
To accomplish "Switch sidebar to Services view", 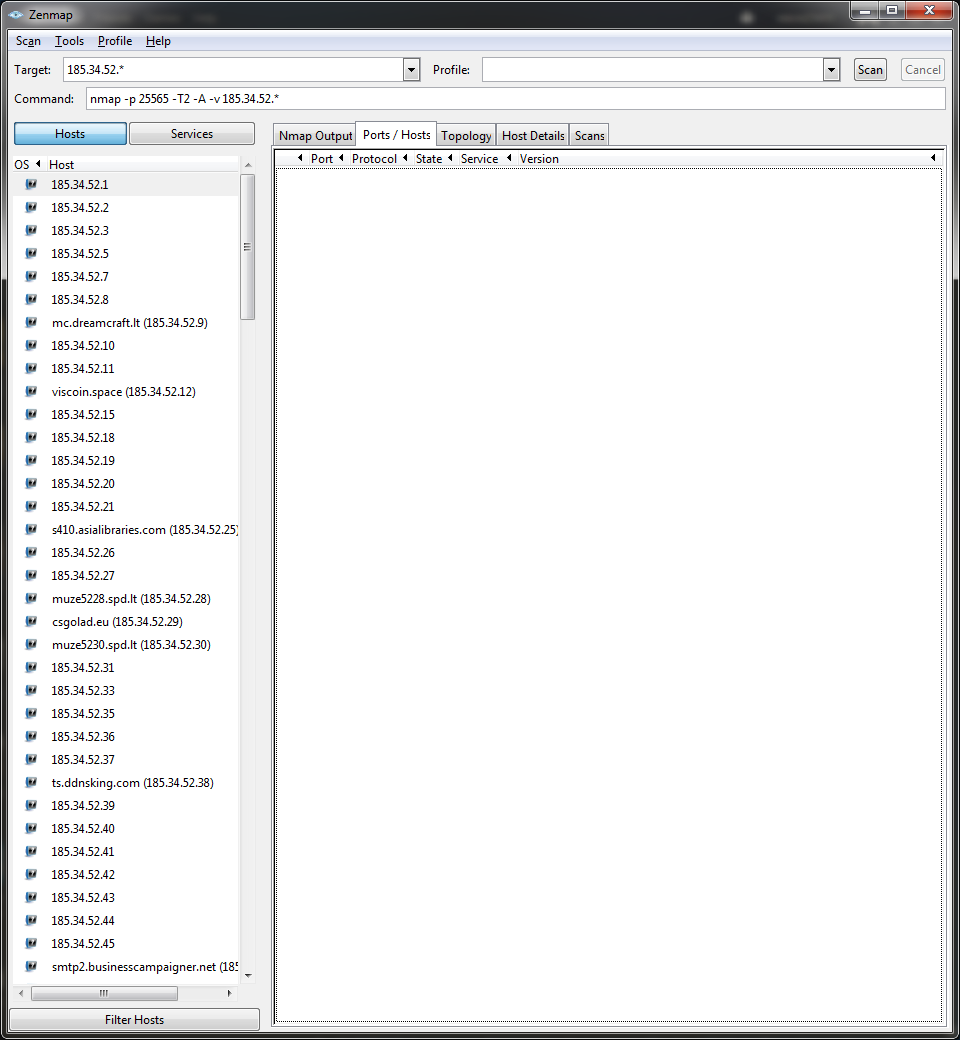I will click(192, 133).
